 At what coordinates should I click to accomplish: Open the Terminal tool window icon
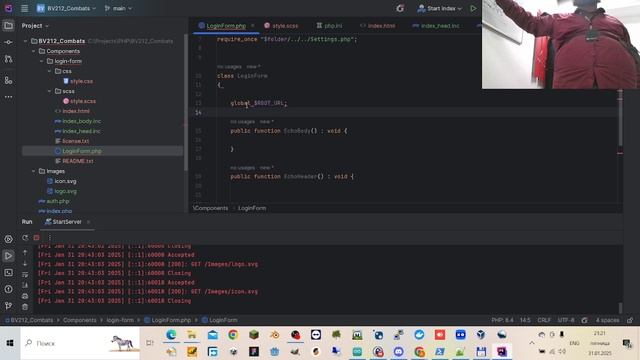click(x=8, y=273)
